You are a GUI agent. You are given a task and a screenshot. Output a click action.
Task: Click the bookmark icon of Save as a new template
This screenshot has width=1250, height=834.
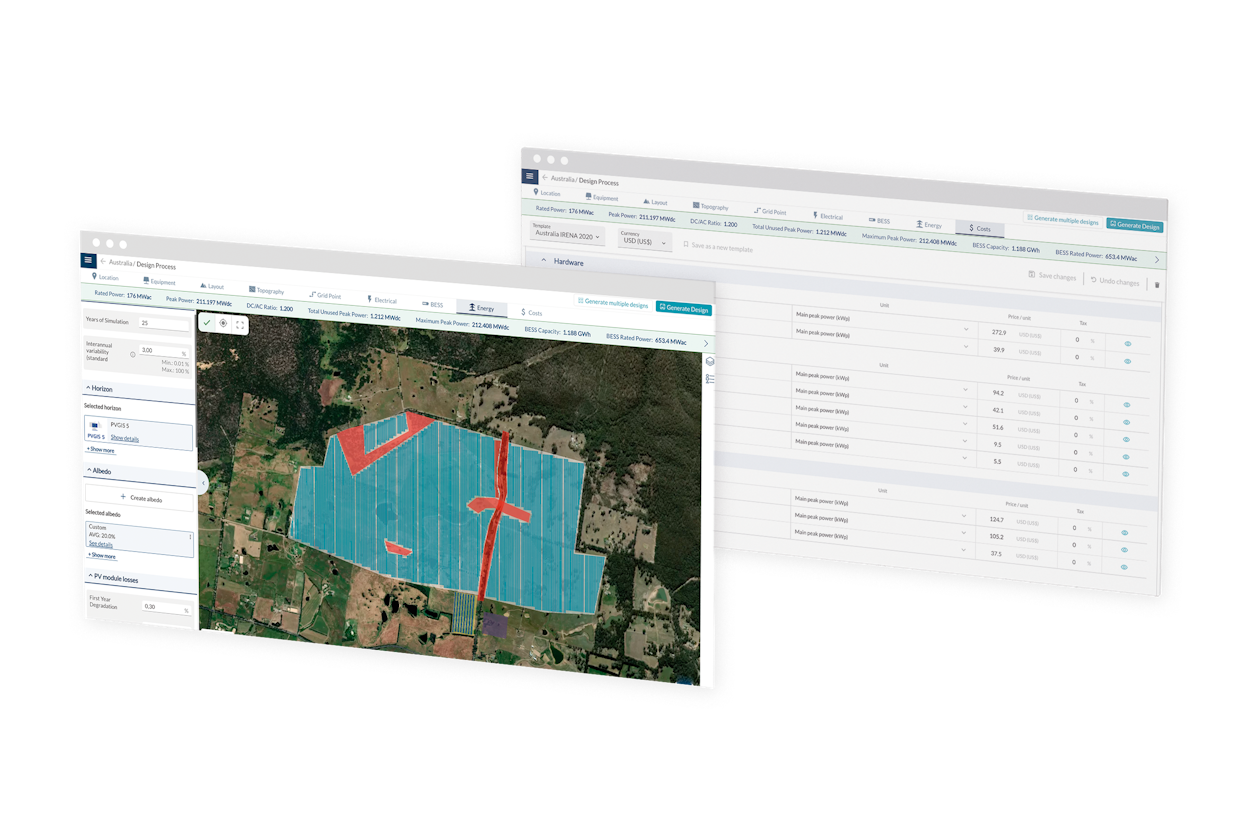[x=686, y=244]
